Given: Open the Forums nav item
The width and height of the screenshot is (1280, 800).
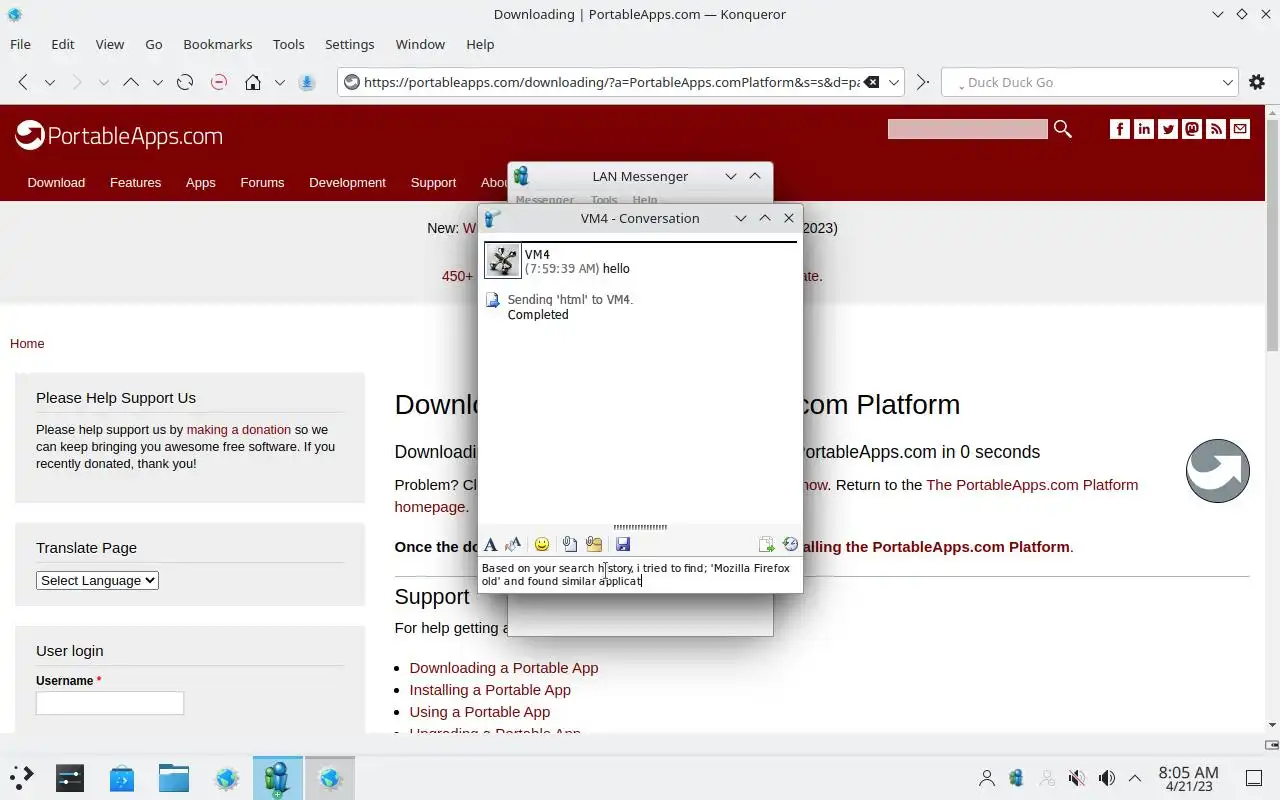Looking at the screenshot, I should (262, 182).
